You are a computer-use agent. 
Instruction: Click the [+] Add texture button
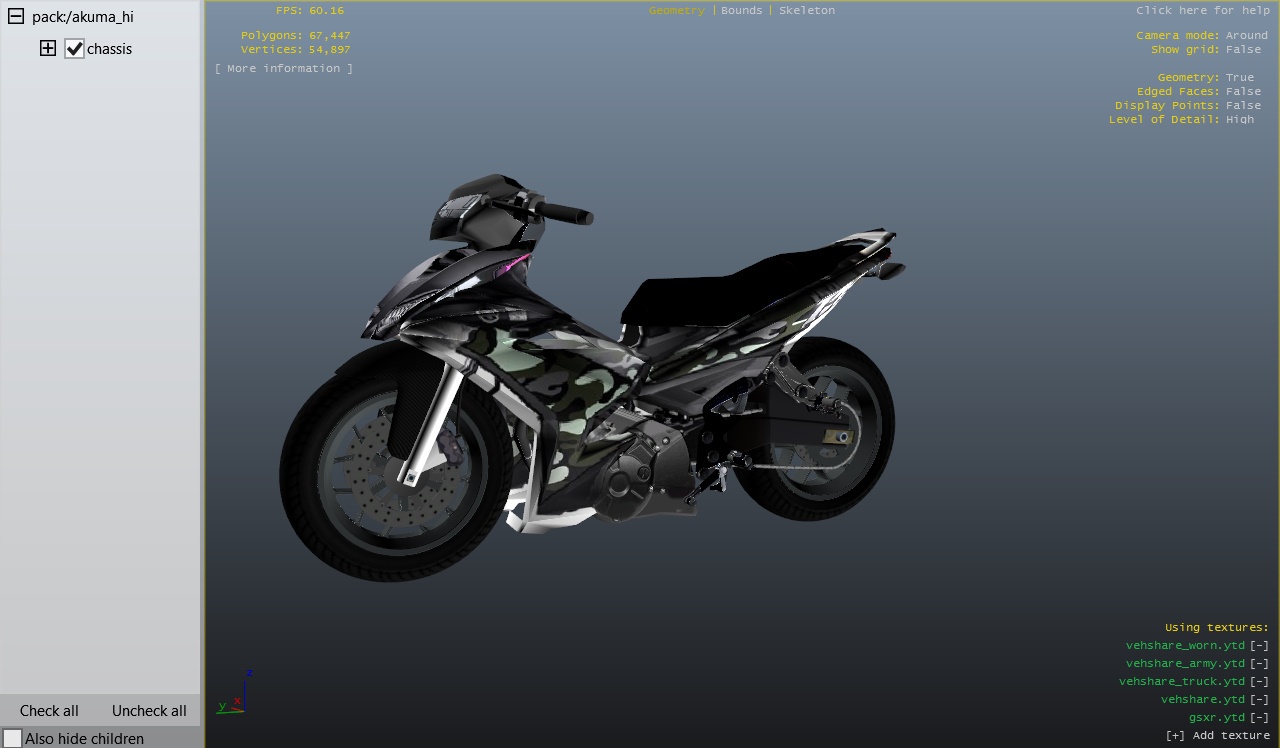click(x=1217, y=735)
